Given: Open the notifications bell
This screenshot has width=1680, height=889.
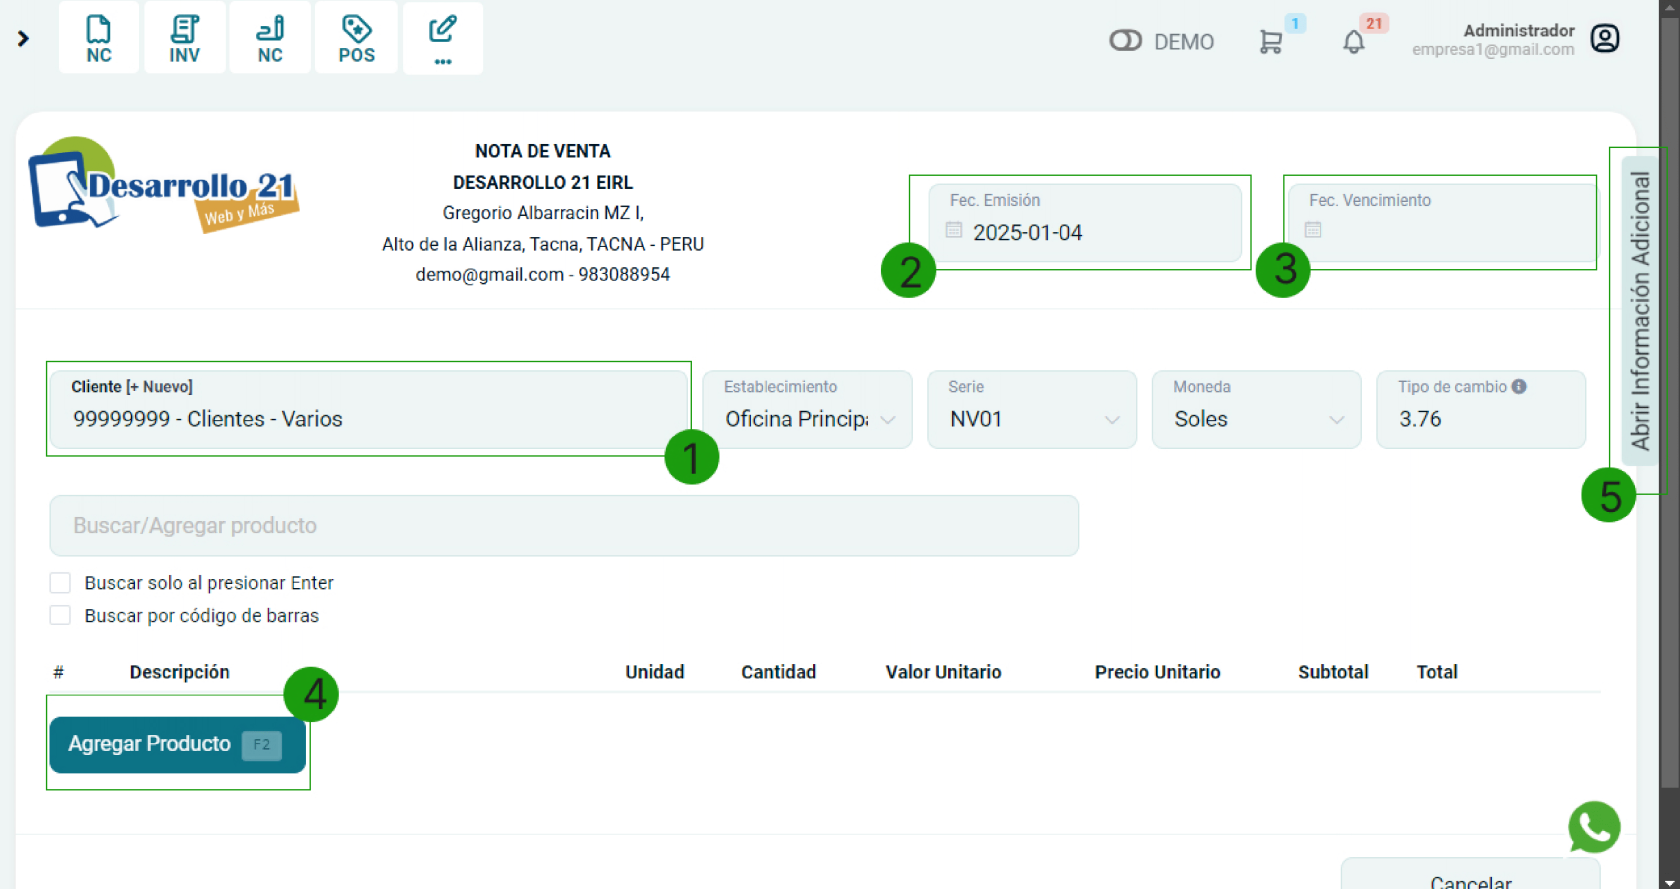Looking at the screenshot, I should pyautogui.click(x=1353, y=42).
